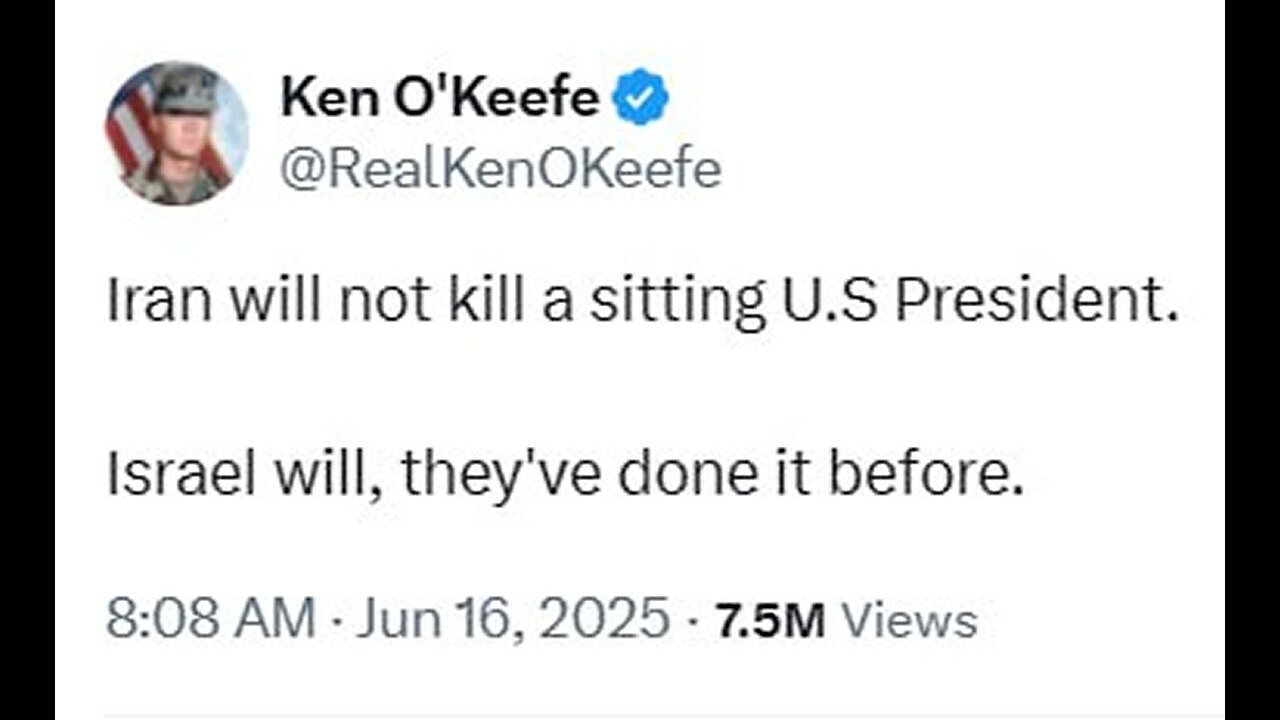The width and height of the screenshot is (1280, 720).
Task: Click the black letterbox bar on left
Action: pos(27,360)
